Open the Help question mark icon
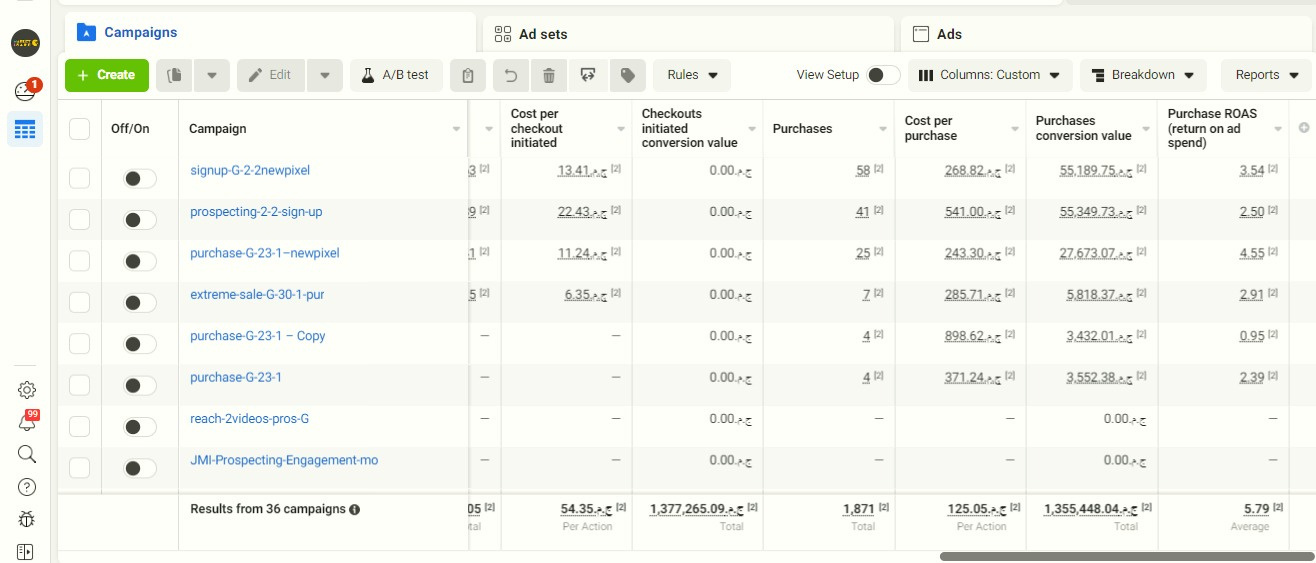 click(27, 487)
